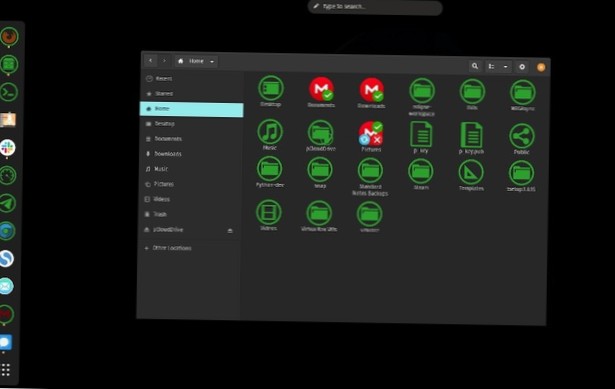Show all applications grid
This screenshot has width=615, height=389.
[x=5, y=369]
